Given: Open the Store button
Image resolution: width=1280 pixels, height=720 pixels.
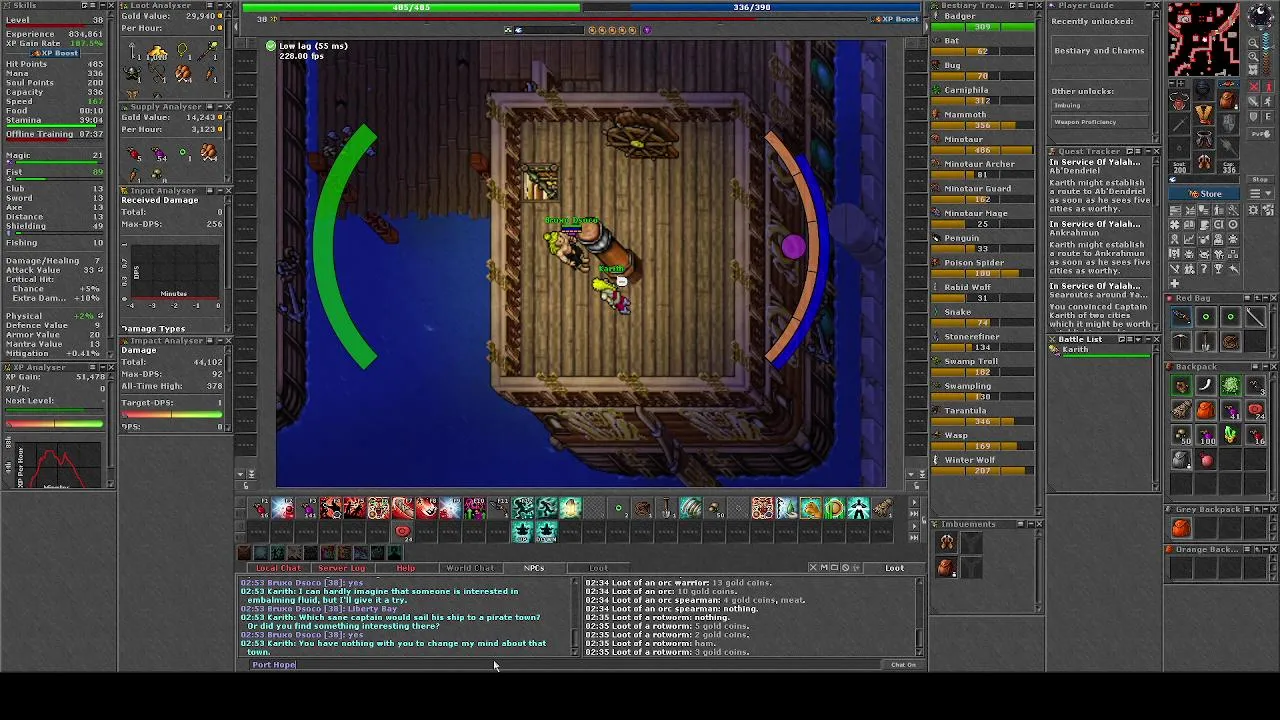Looking at the screenshot, I should click(1204, 194).
